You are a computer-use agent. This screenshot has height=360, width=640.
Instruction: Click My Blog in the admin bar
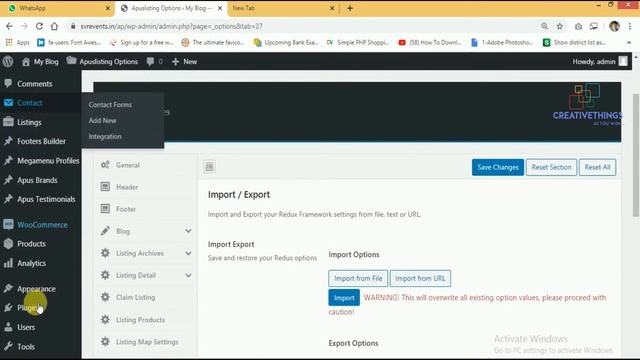pos(40,62)
